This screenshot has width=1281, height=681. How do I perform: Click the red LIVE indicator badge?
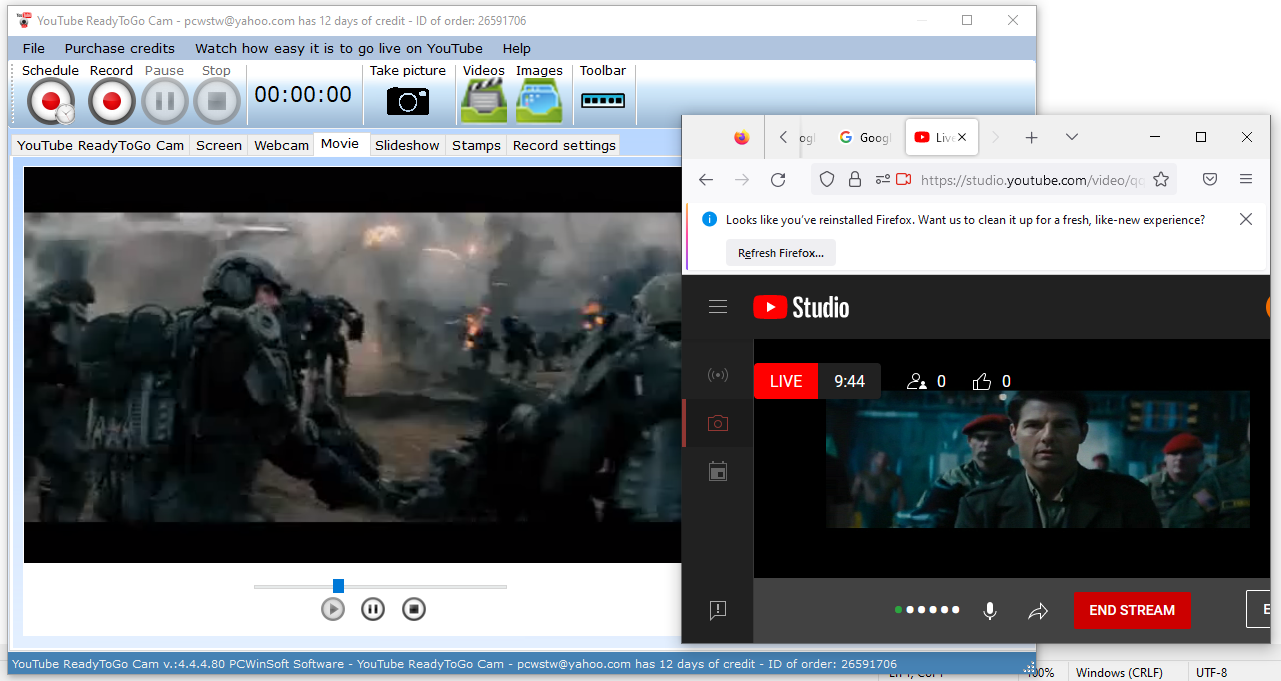(x=786, y=381)
